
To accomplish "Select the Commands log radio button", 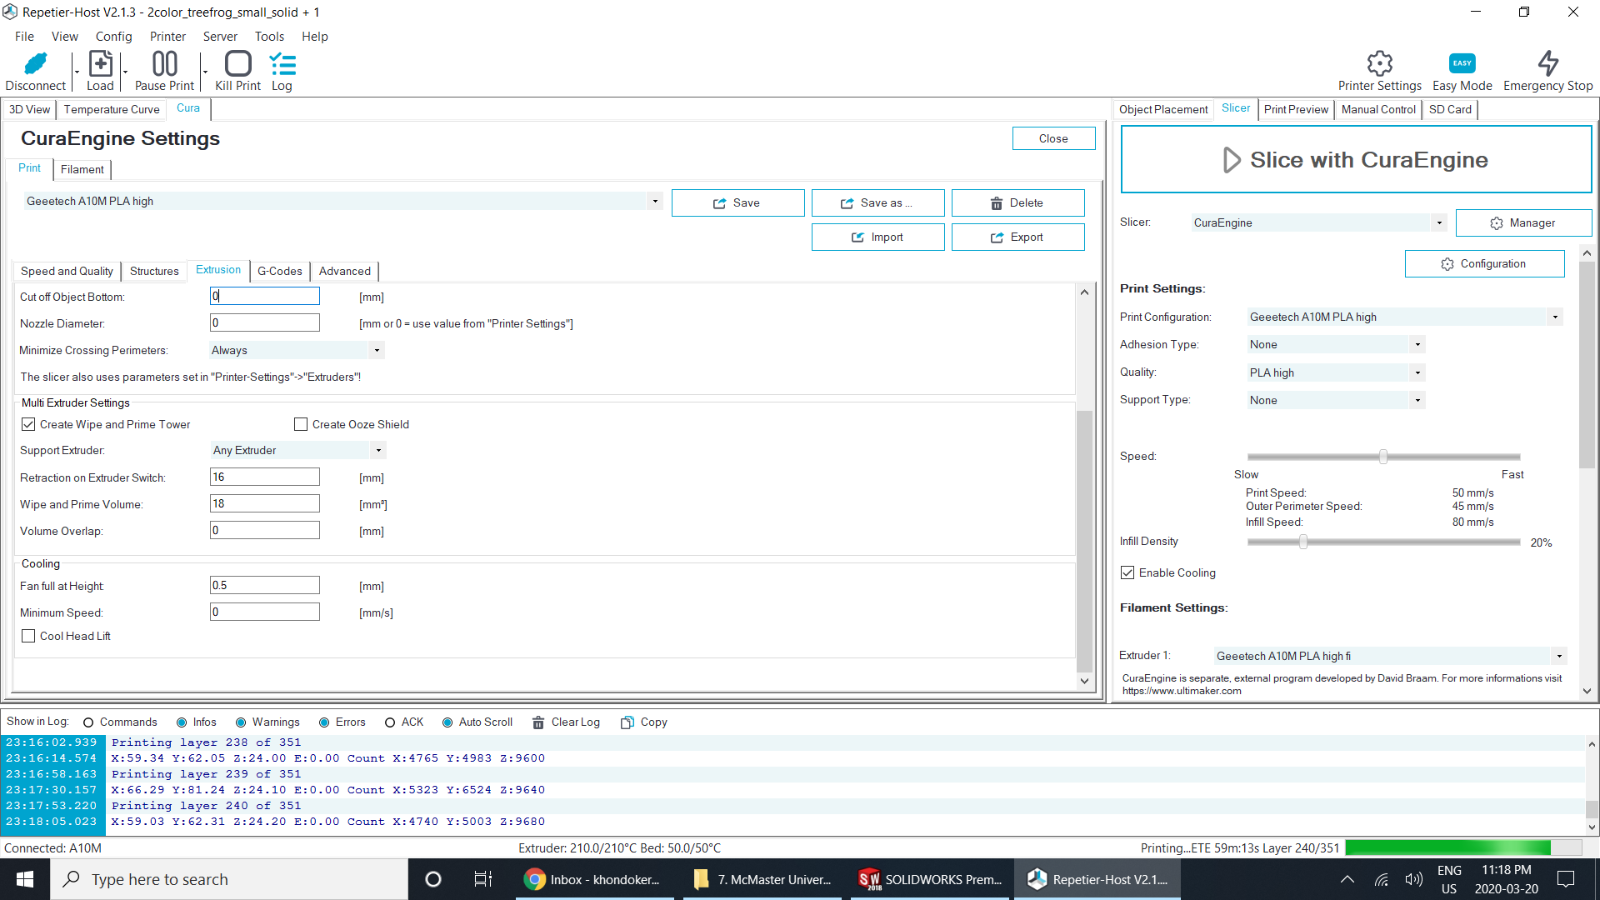I will click(89, 722).
